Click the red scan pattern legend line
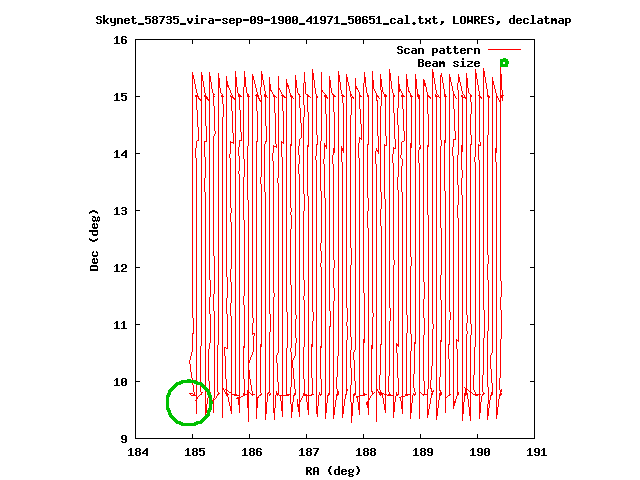The image size is (640, 480). [x=504, y=50]
